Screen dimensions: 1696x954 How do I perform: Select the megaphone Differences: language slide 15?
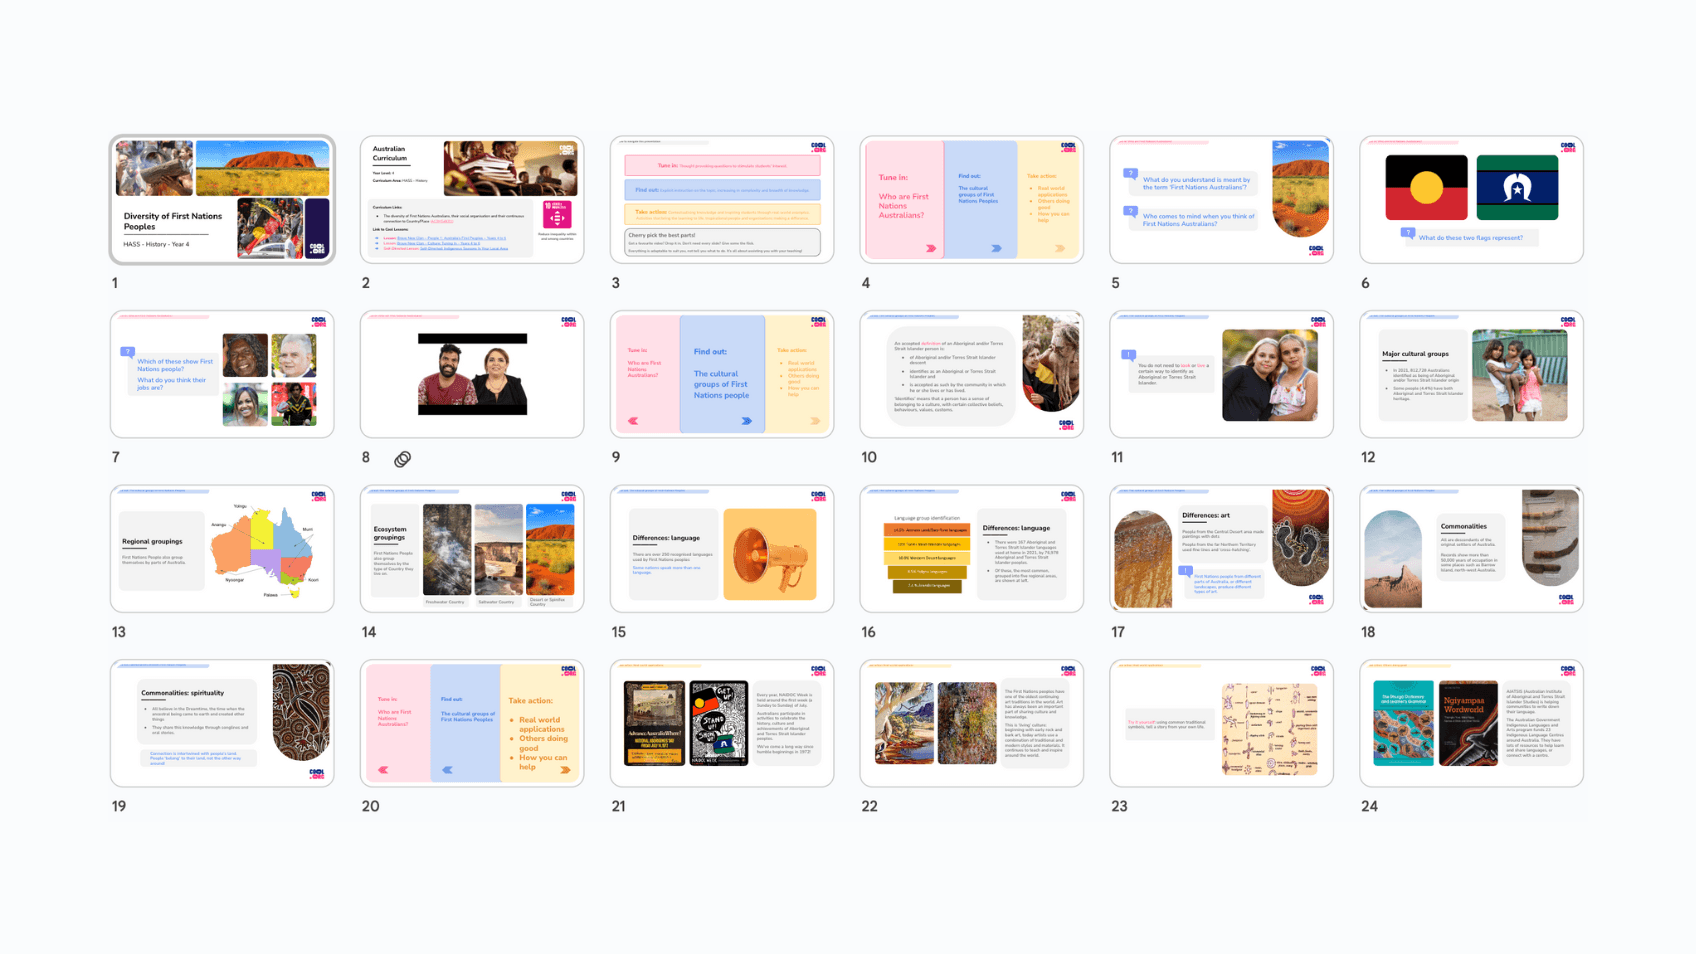(x=722, y=549)
